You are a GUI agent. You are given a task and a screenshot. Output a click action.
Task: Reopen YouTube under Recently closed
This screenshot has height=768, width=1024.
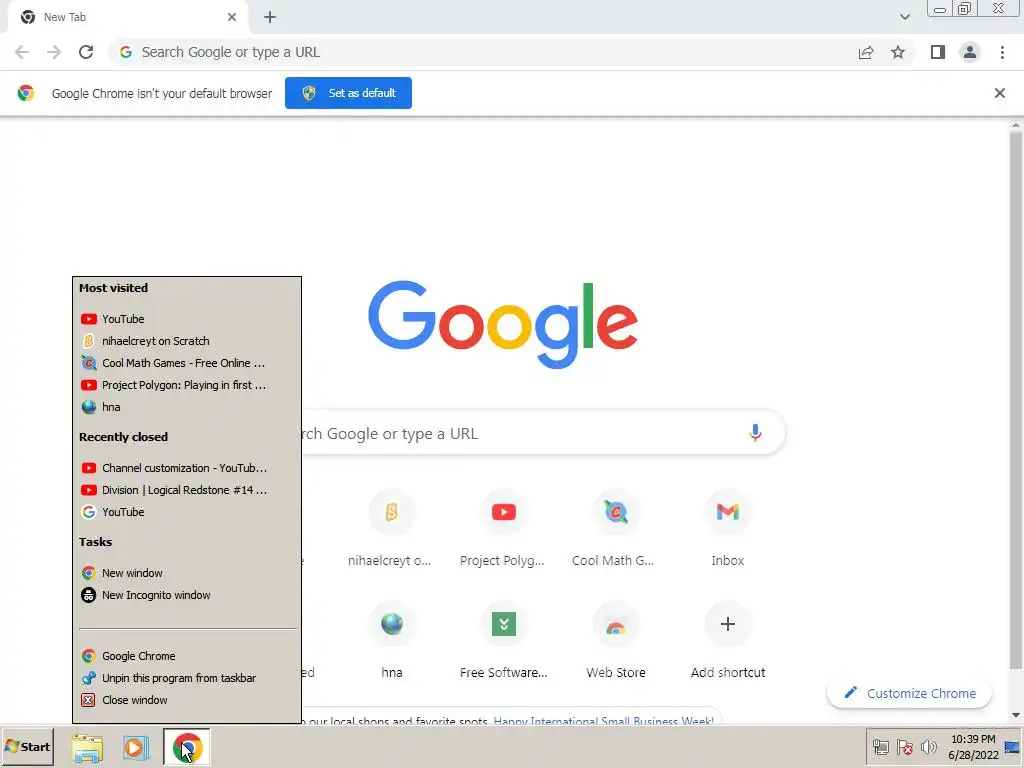(187, 512)
